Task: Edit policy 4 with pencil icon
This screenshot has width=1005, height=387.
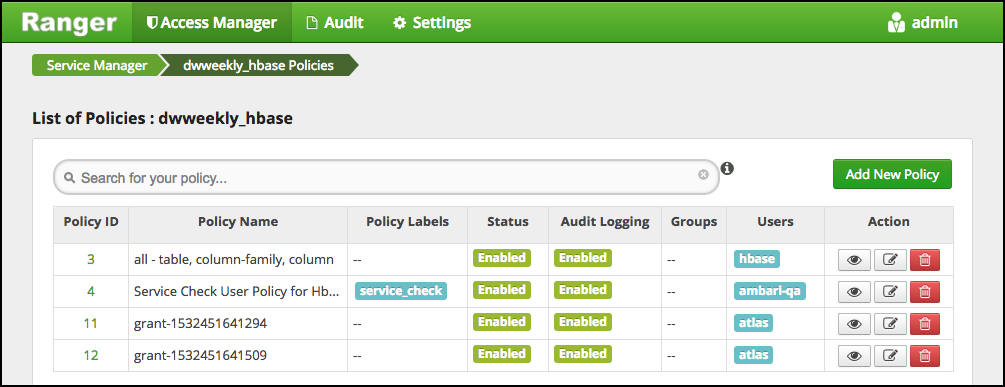Action: click(890, 292)
